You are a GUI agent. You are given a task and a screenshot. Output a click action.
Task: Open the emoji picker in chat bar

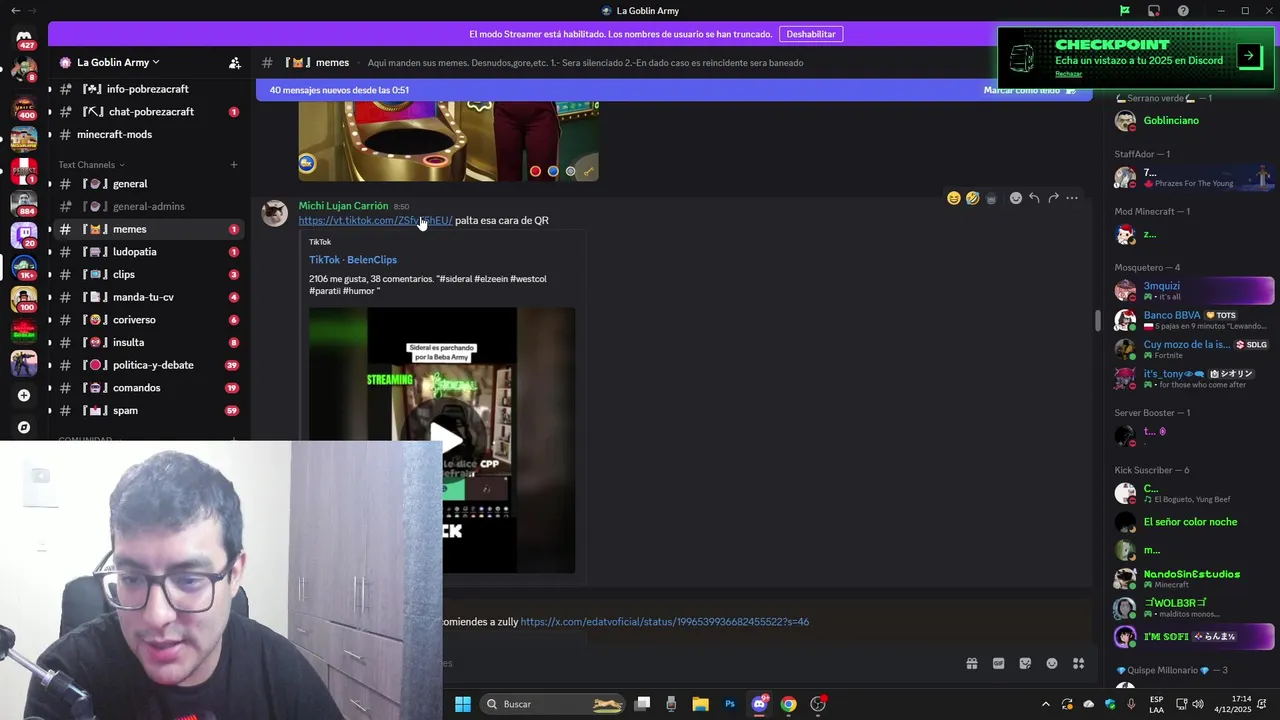tap(1052, 663)
